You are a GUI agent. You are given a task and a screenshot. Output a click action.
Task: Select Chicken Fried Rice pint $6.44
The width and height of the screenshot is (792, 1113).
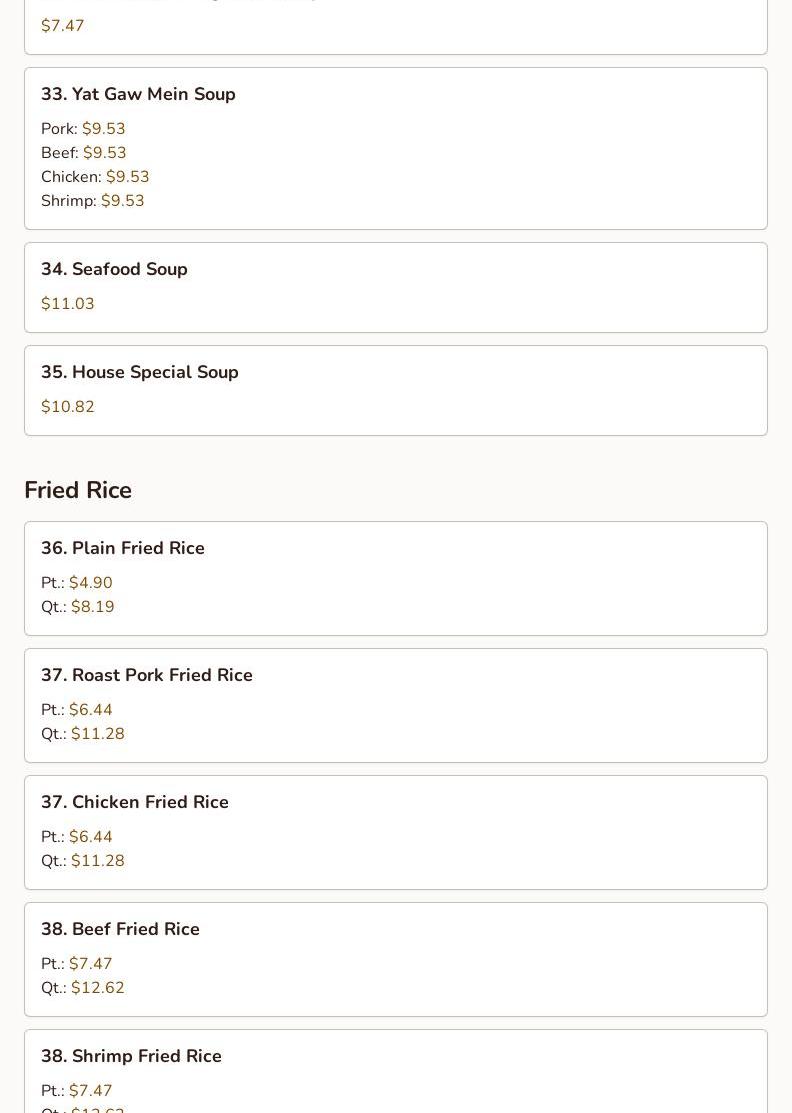click(x=77, y=837)
